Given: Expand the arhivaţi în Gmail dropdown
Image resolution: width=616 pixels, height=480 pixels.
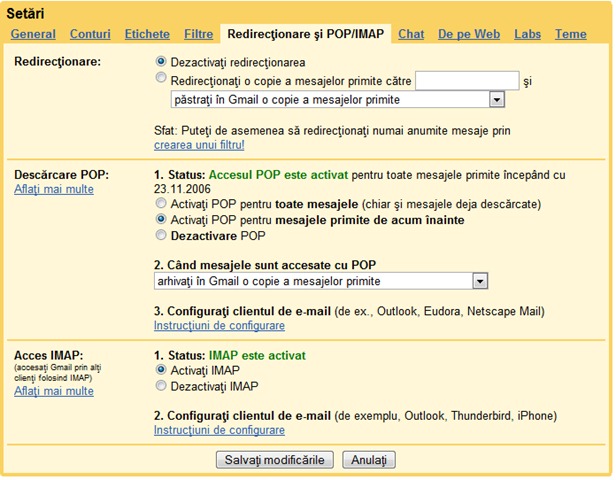Looking at the screenshot, I should click(321, 281).
